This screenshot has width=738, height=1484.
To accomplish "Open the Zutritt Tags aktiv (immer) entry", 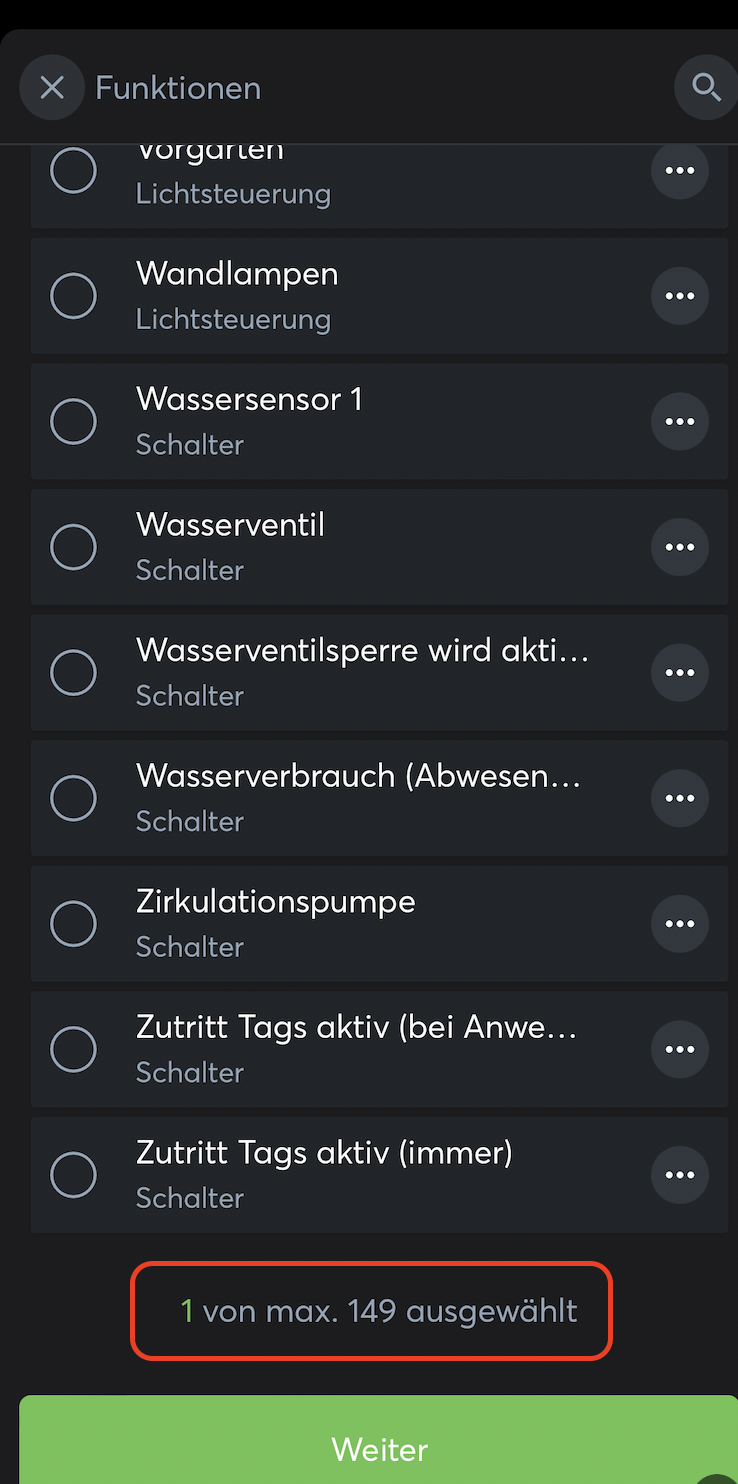I will pos(324,1174).
